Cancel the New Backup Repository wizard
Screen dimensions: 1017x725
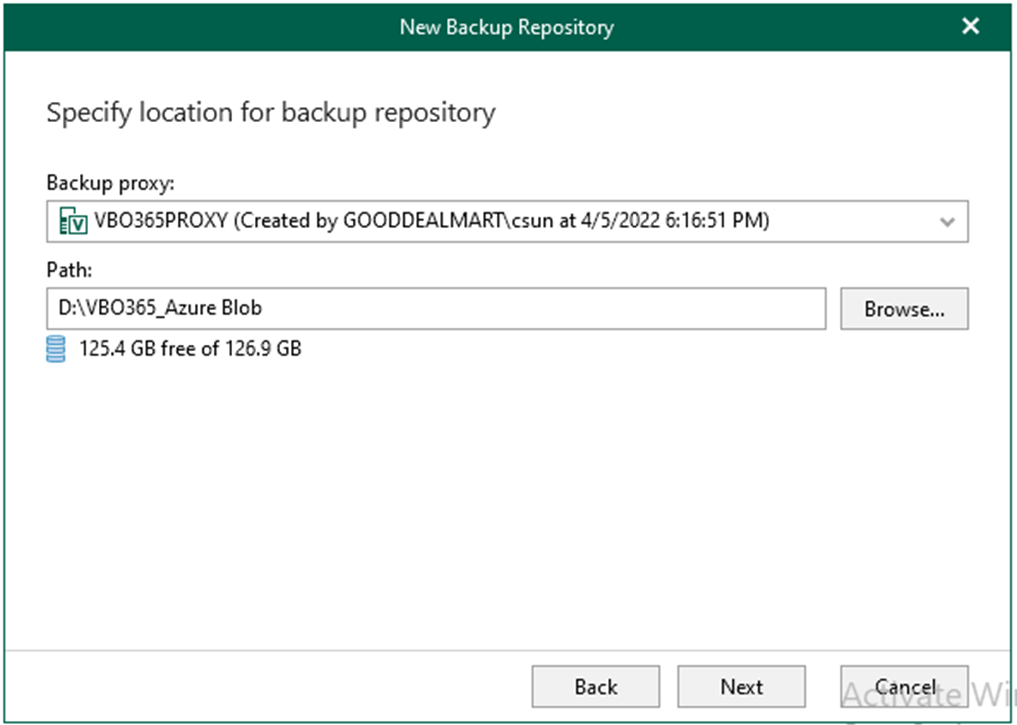point(904,686)
